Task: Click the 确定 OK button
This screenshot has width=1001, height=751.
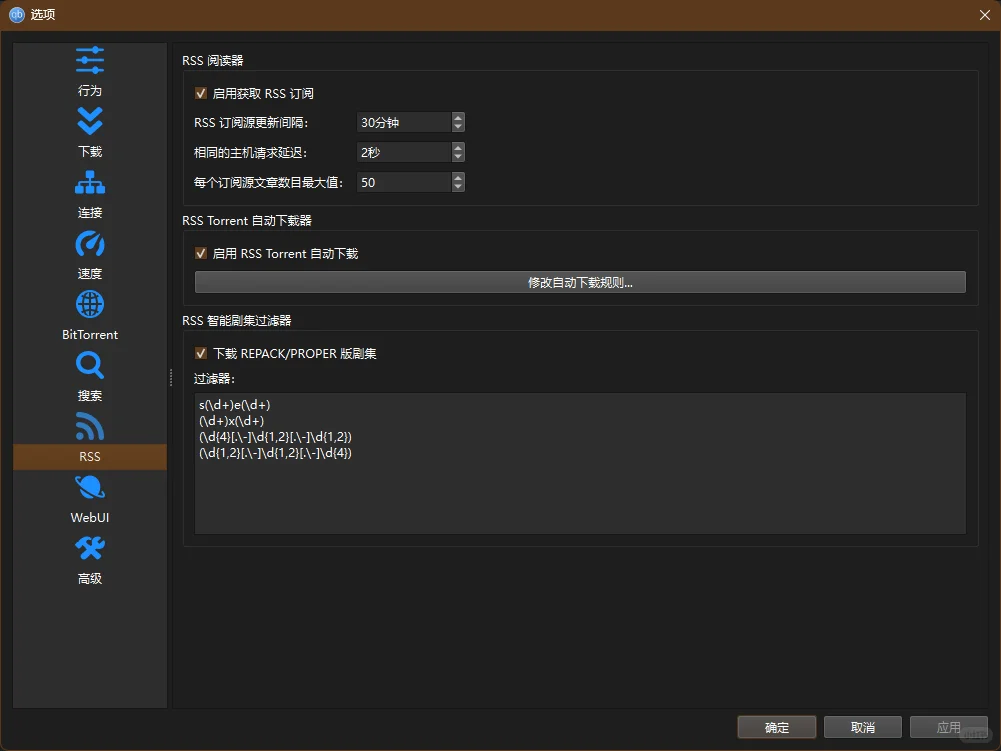Action: pyautogui.click(x=777, y=727)
